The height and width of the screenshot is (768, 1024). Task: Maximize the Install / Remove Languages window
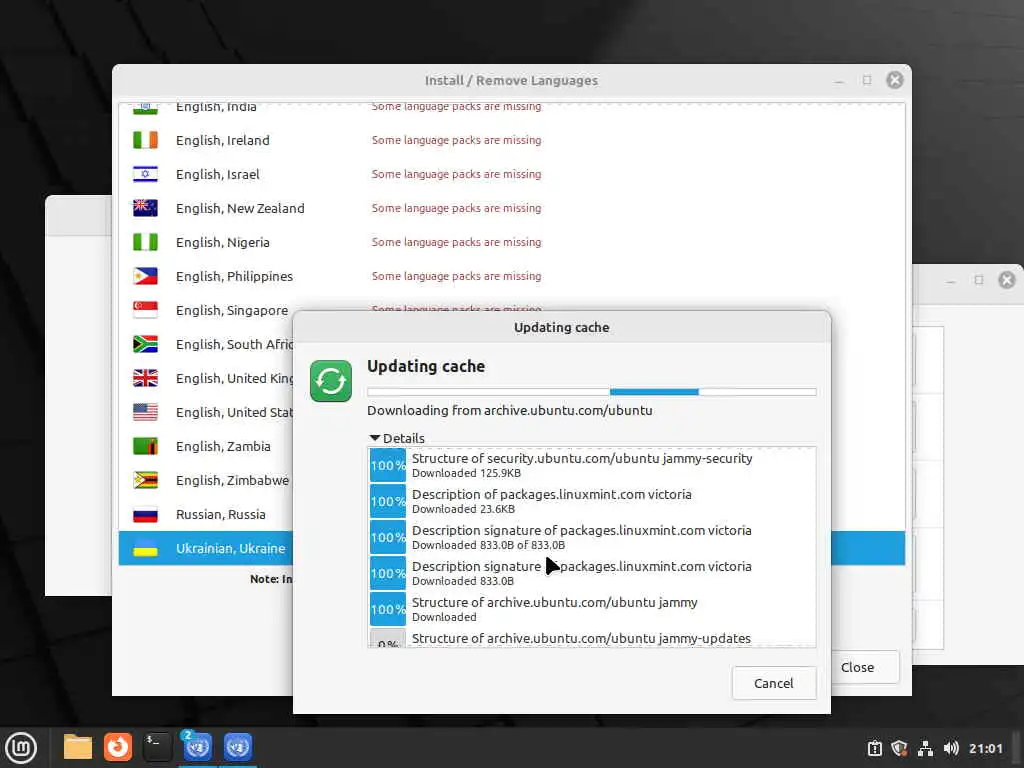coord(867,80)
